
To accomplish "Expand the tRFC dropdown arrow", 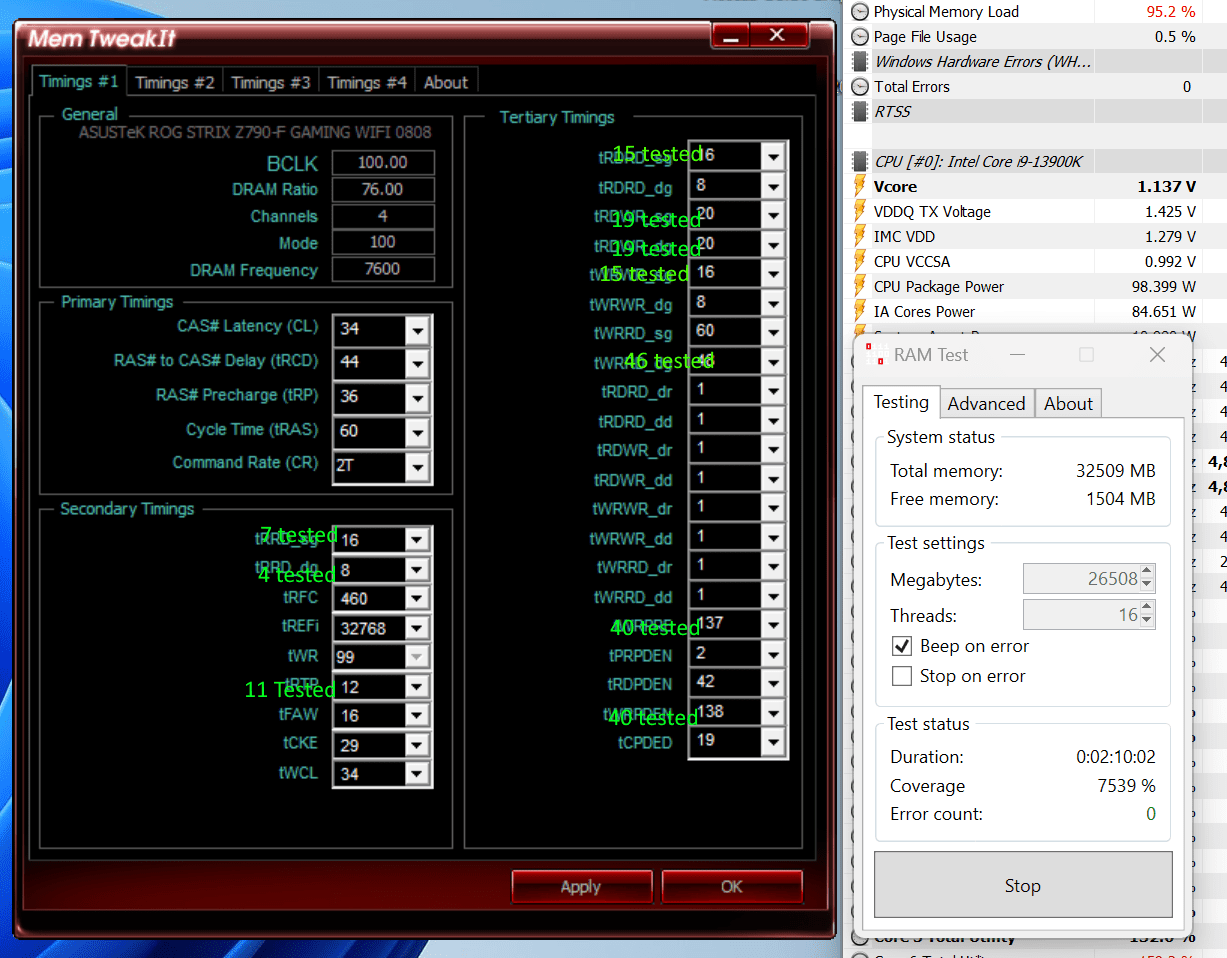I will [x=418, y=599].
